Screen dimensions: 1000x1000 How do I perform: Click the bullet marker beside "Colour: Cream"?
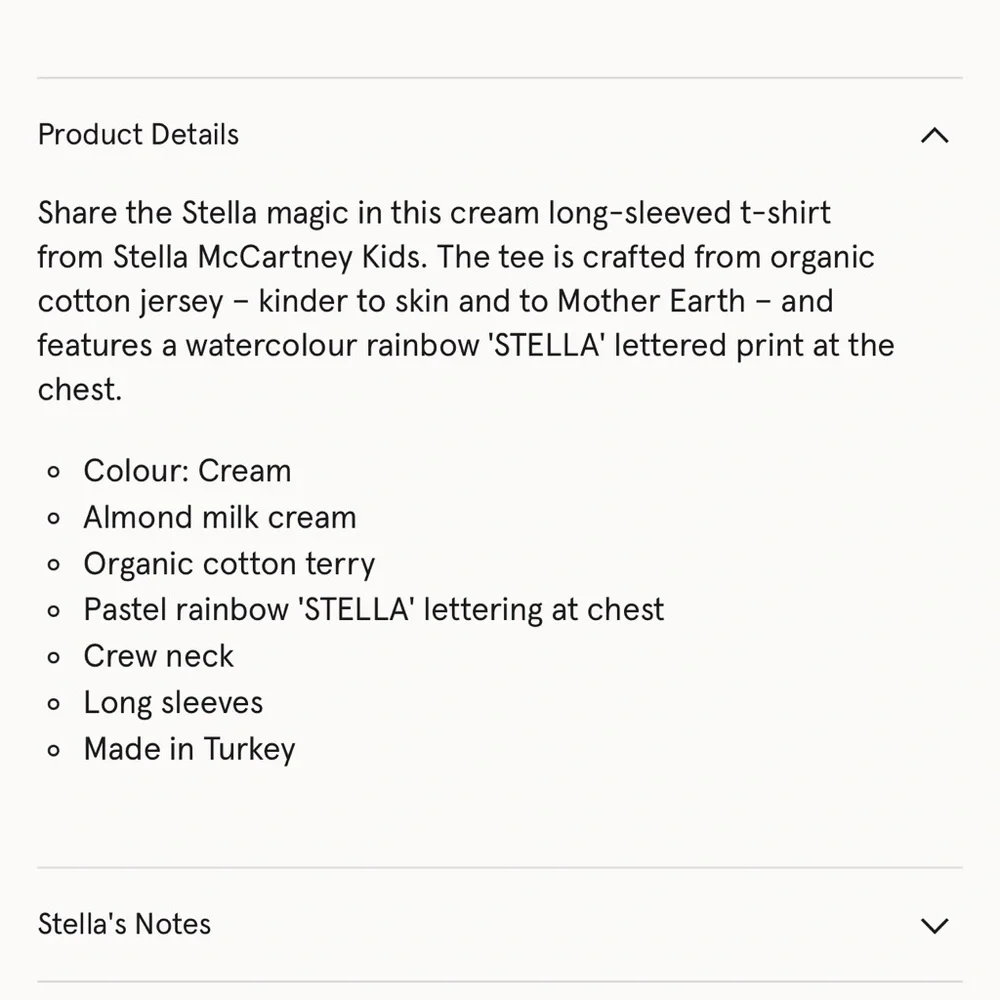click(x=54, y=472)
